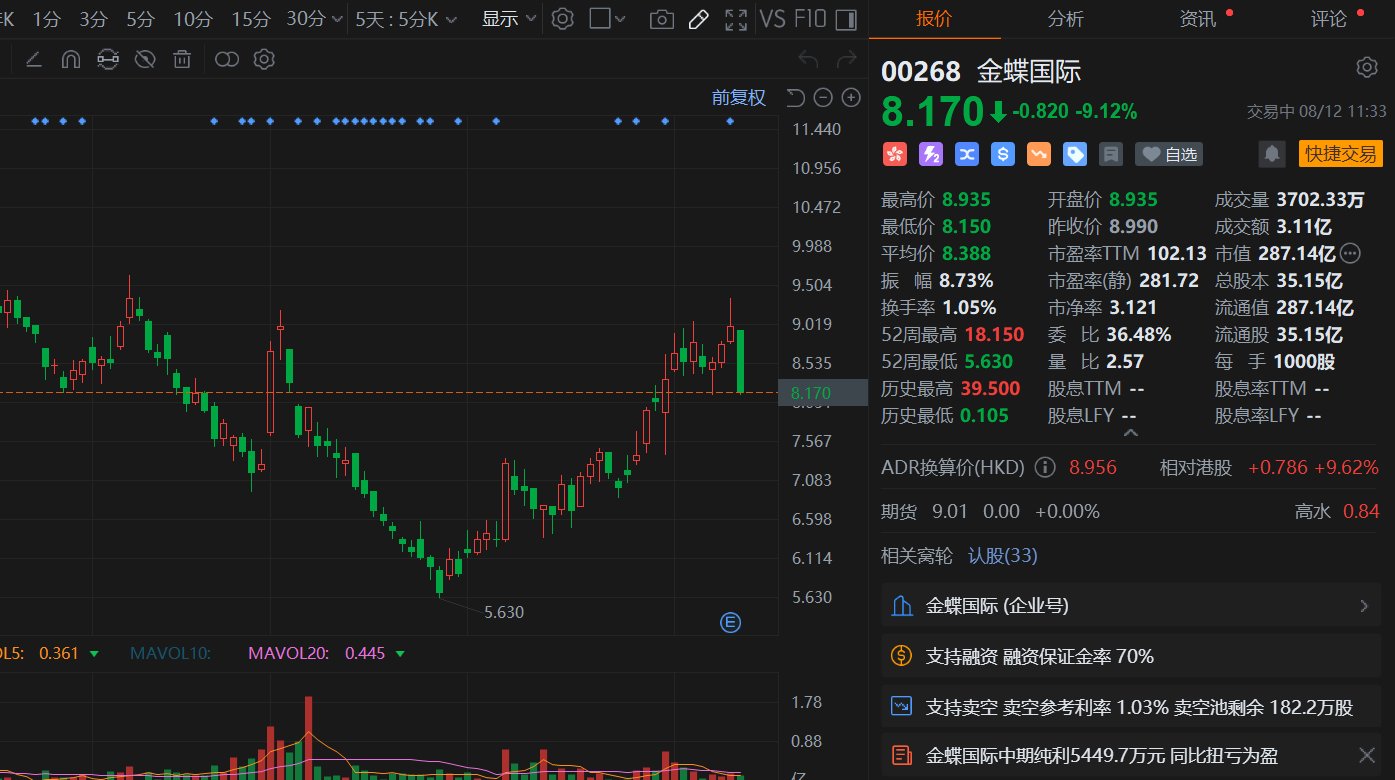This screenshot has height=780, width=1395.
Task: Open 前复权 adjustment selector
Action: (x=738, y=97)
